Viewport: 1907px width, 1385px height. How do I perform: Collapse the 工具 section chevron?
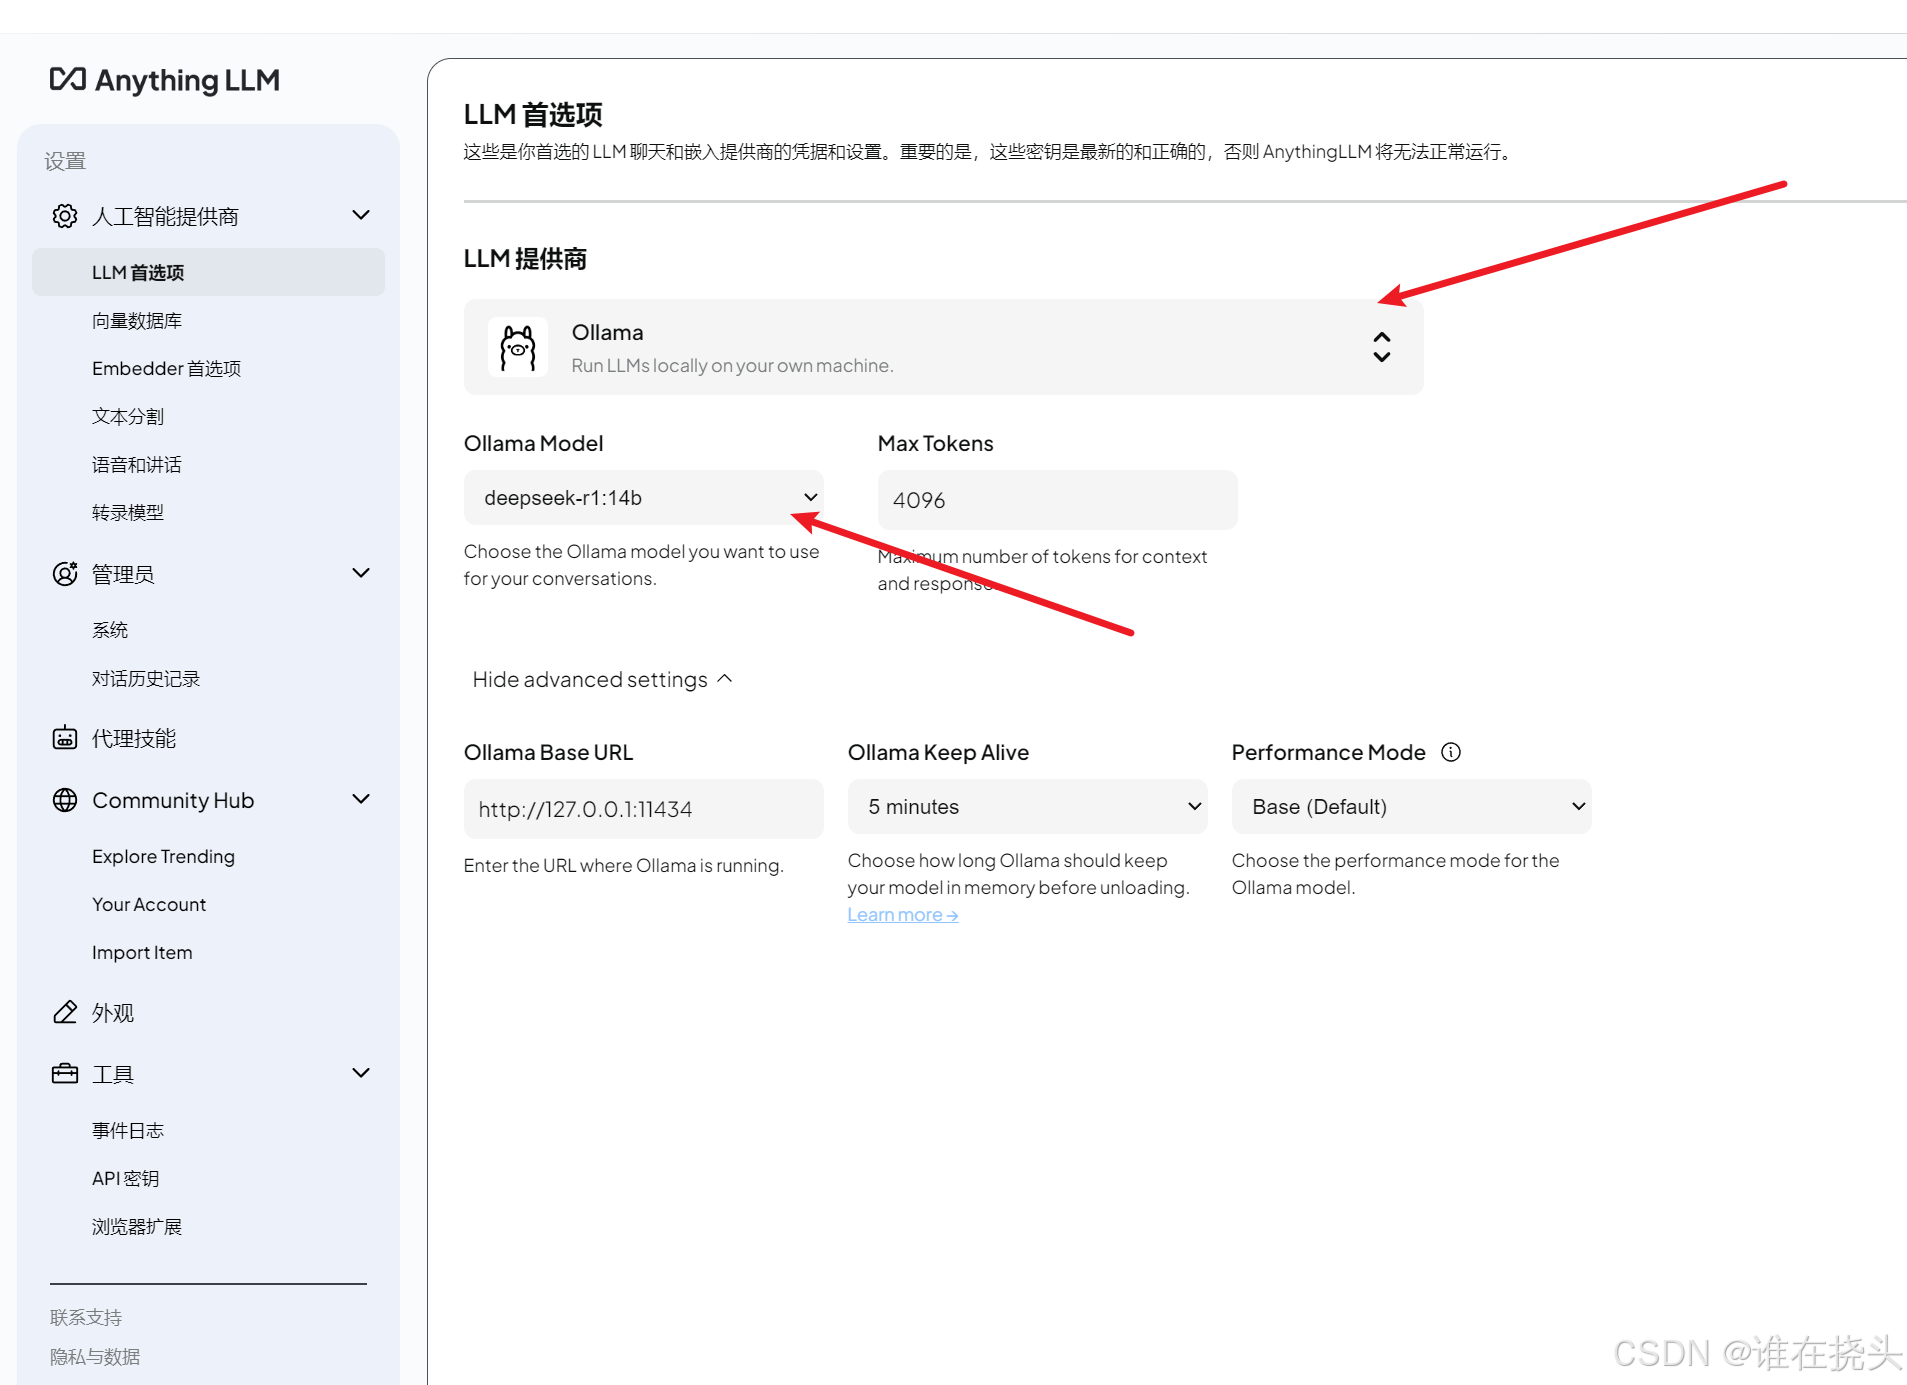pos(362,1073)
